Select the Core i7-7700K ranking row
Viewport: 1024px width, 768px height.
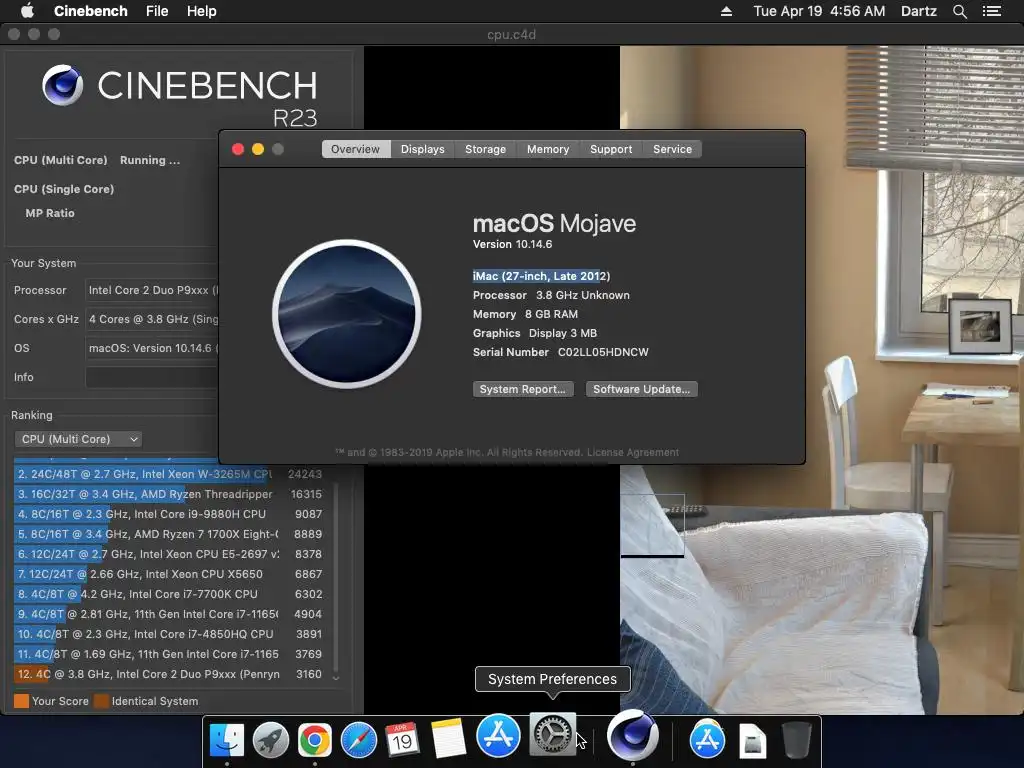coord(168,594)
